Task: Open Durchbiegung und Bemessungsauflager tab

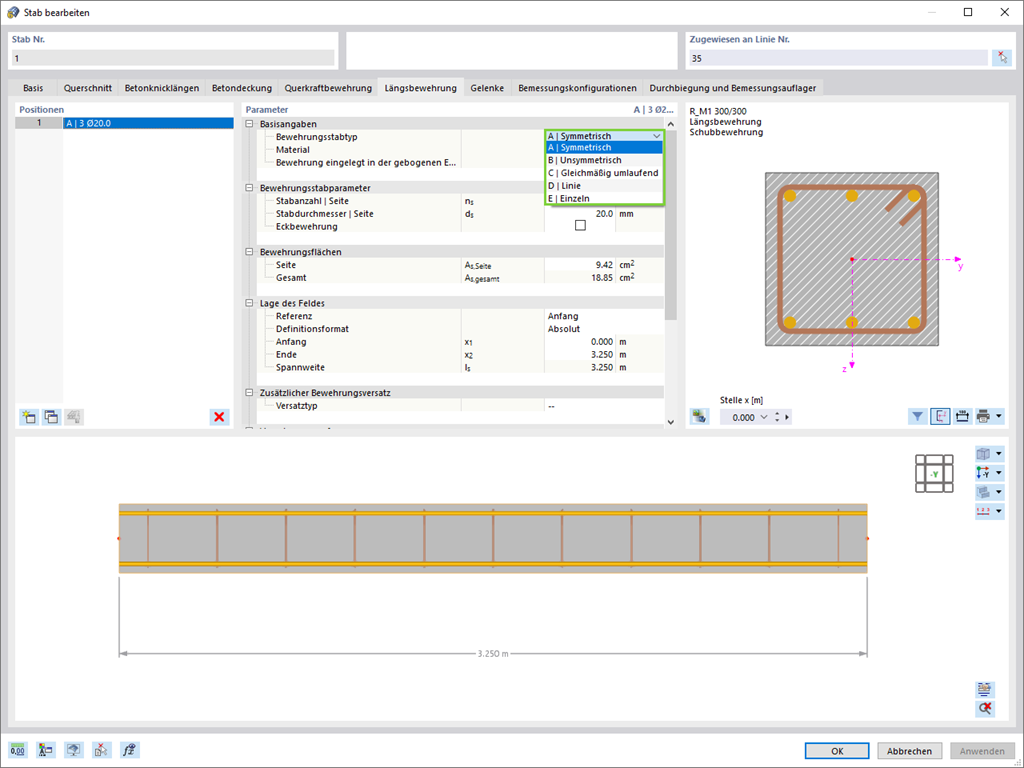Action: point(733,88)
